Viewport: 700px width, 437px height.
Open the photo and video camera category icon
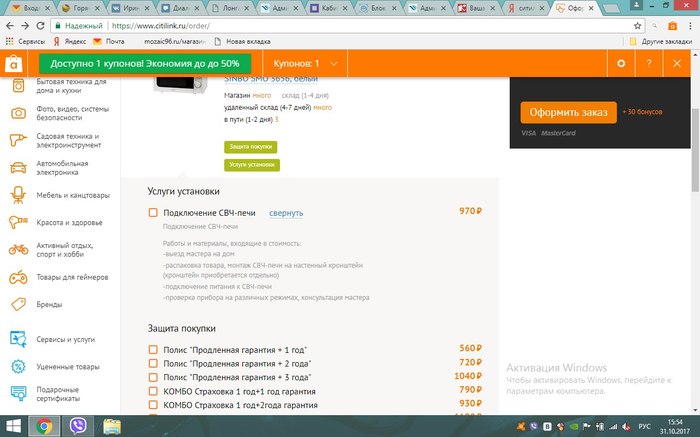[x=18, y=113]
